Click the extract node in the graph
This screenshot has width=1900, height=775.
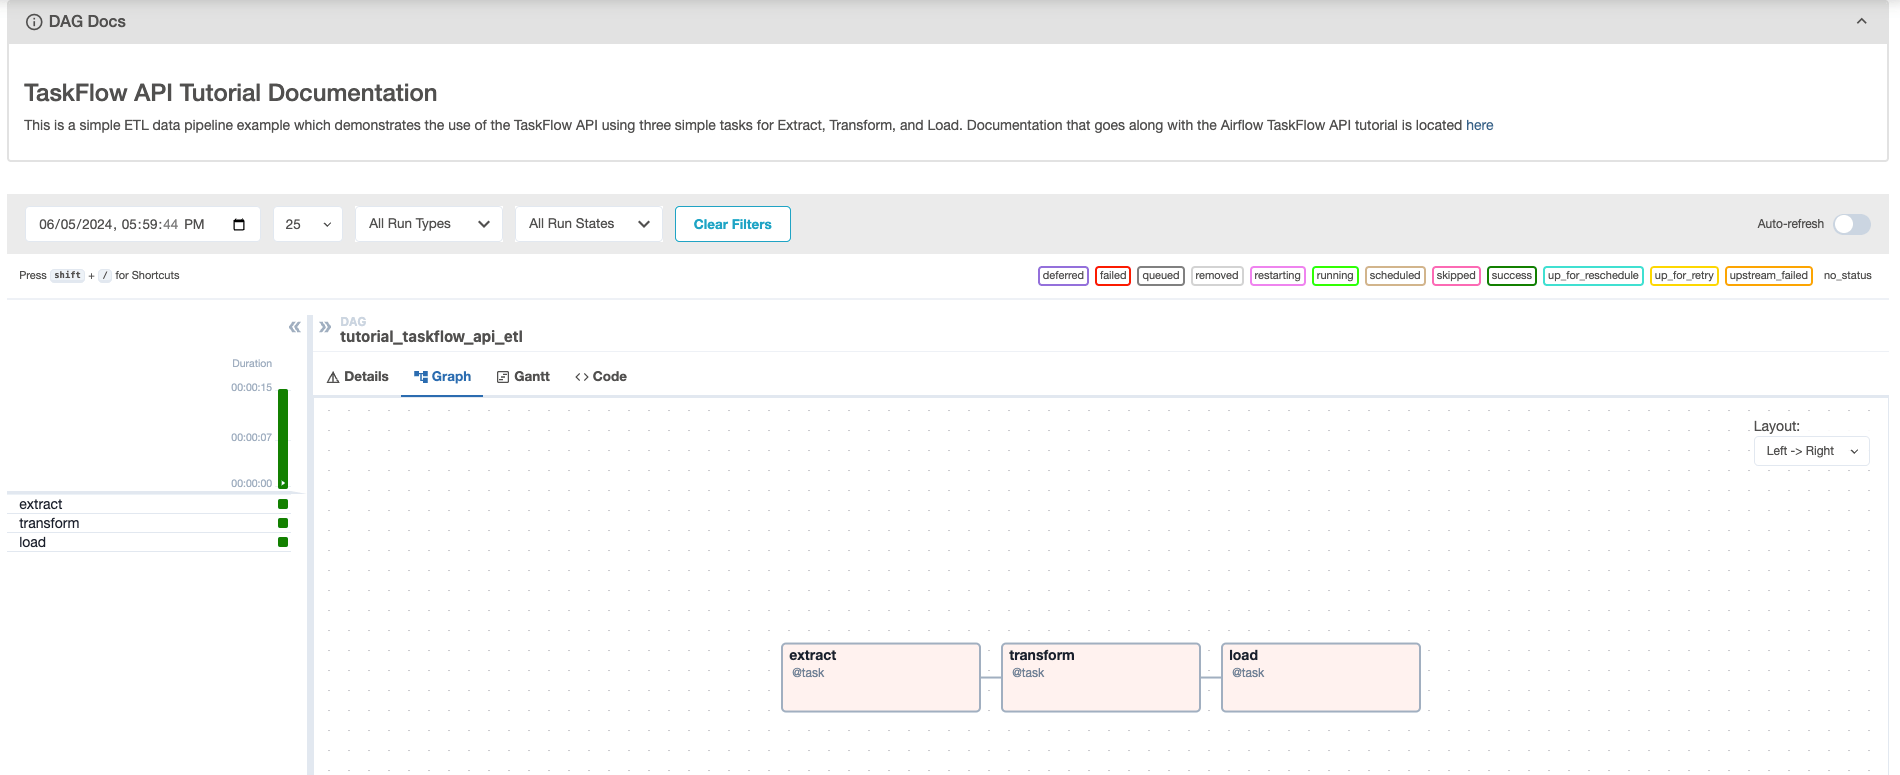pyautogui.click(x=881, y=678)
